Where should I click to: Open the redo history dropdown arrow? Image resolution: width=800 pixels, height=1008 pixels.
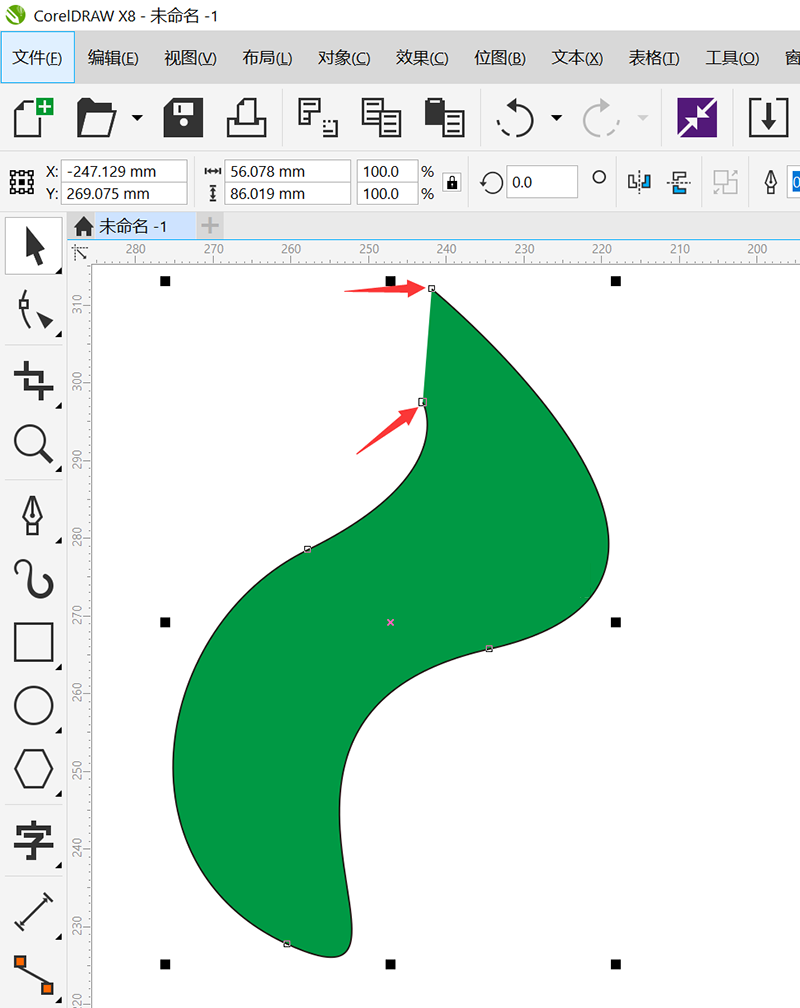click(642, 118)
